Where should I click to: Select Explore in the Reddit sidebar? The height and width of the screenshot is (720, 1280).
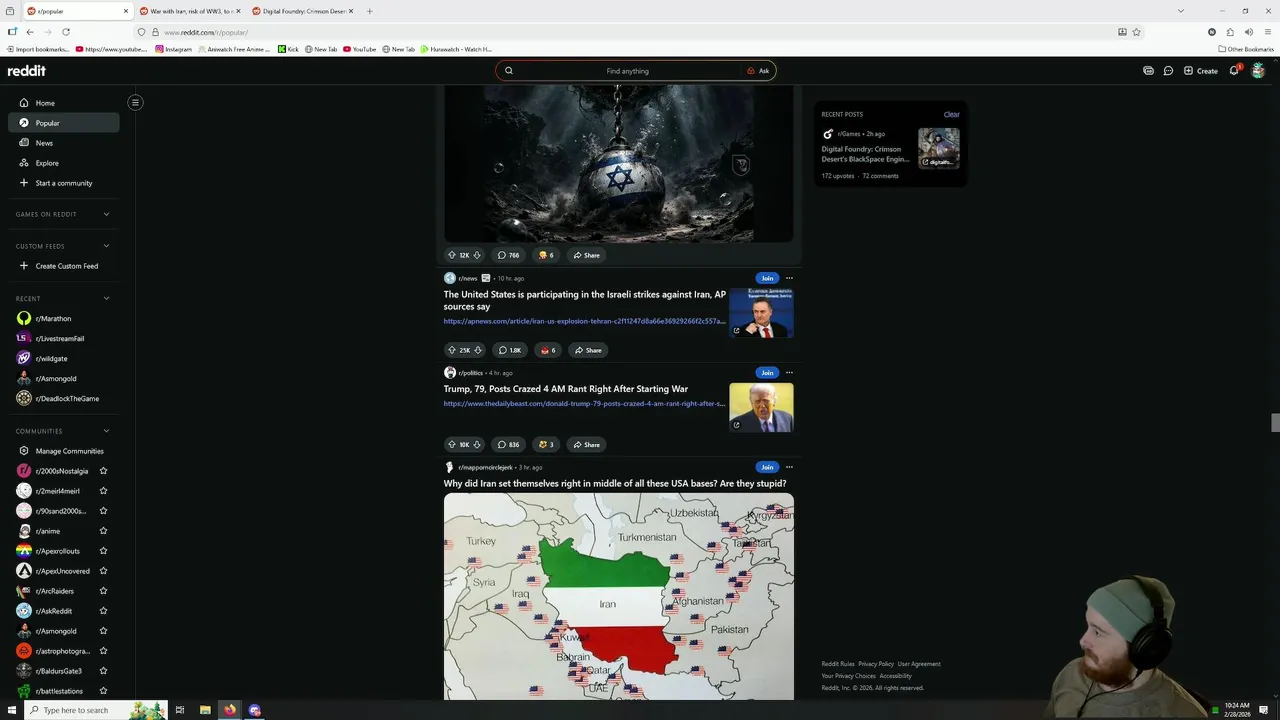(63, 163)
